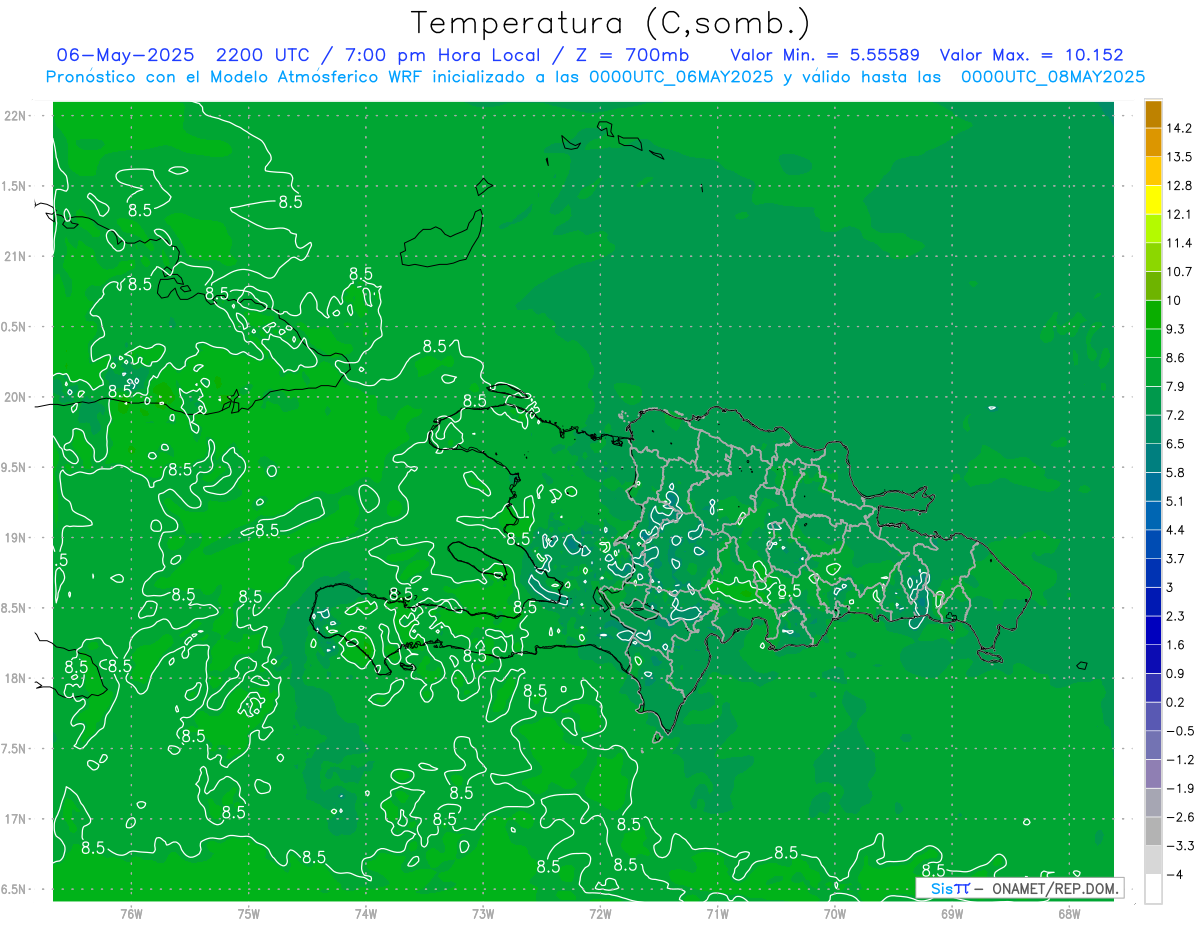Select valid-until time "0000UTC_08MAY2025"

[x=1053, y=76]
